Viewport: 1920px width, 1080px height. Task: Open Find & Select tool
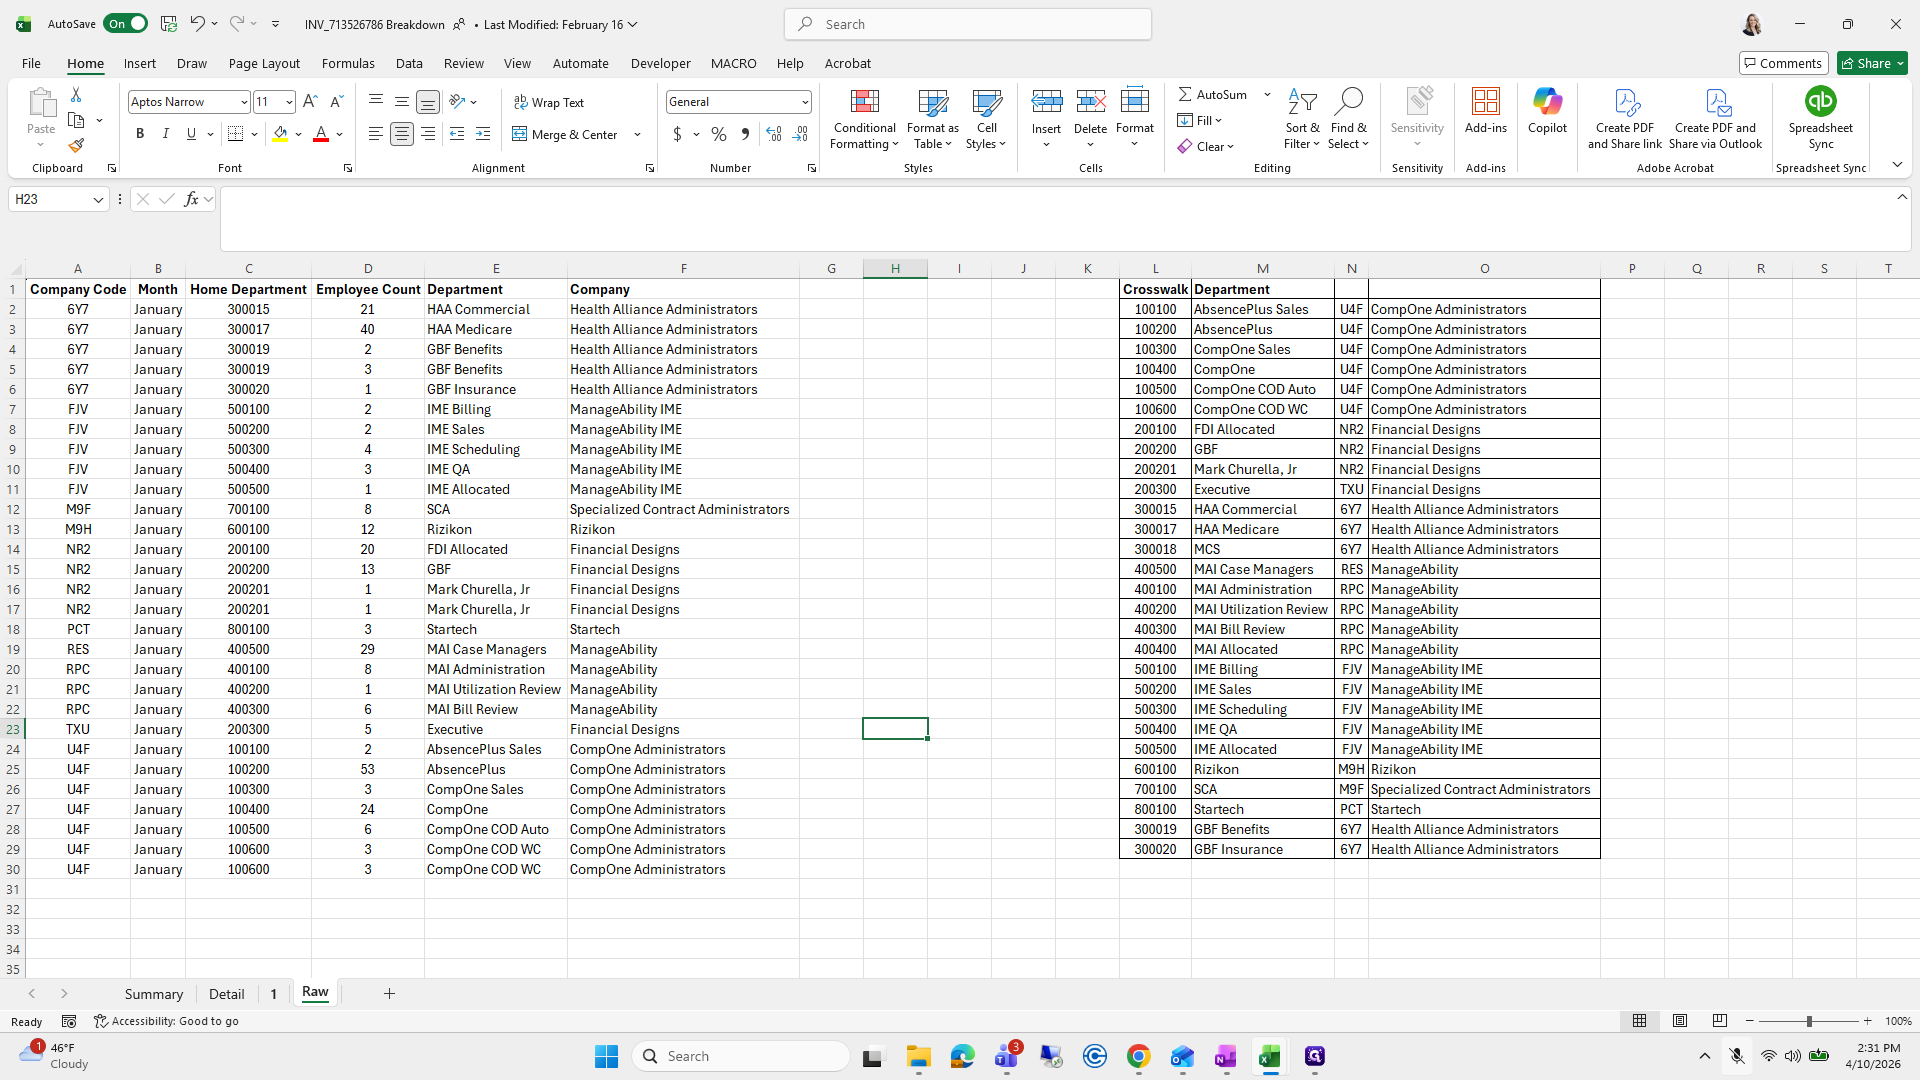pyautogui.click(x=1348, y=119)
